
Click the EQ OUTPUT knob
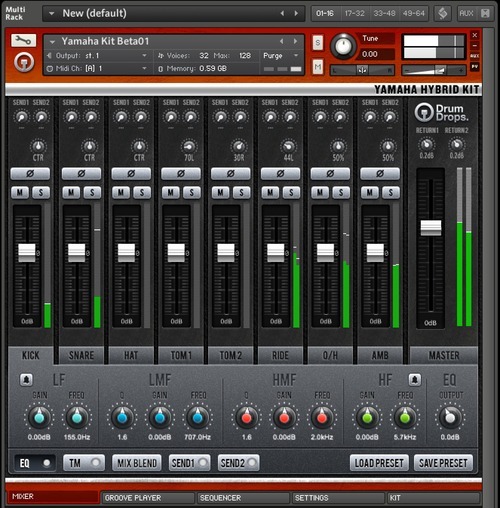[x=450, y=417]
